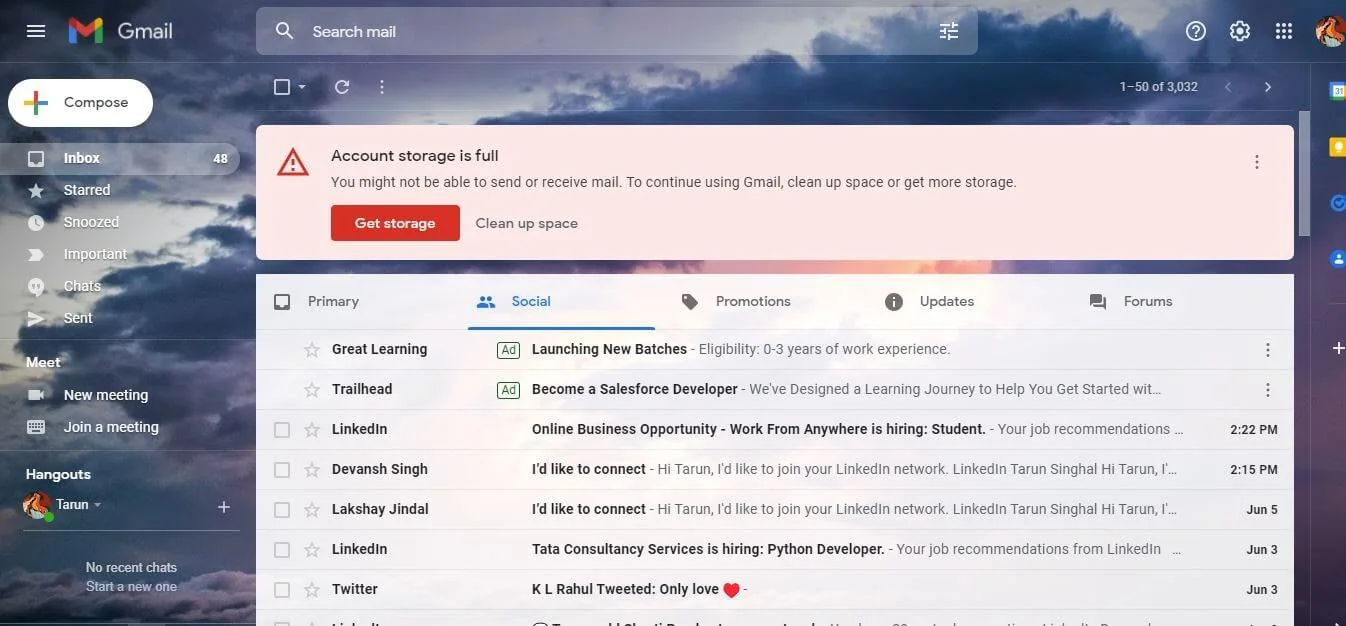Viewport: 1346px width, 626px height.
Task: Select the Devansh Singh email checkbox
Action: pyautogui.click(x=282, y=469)
